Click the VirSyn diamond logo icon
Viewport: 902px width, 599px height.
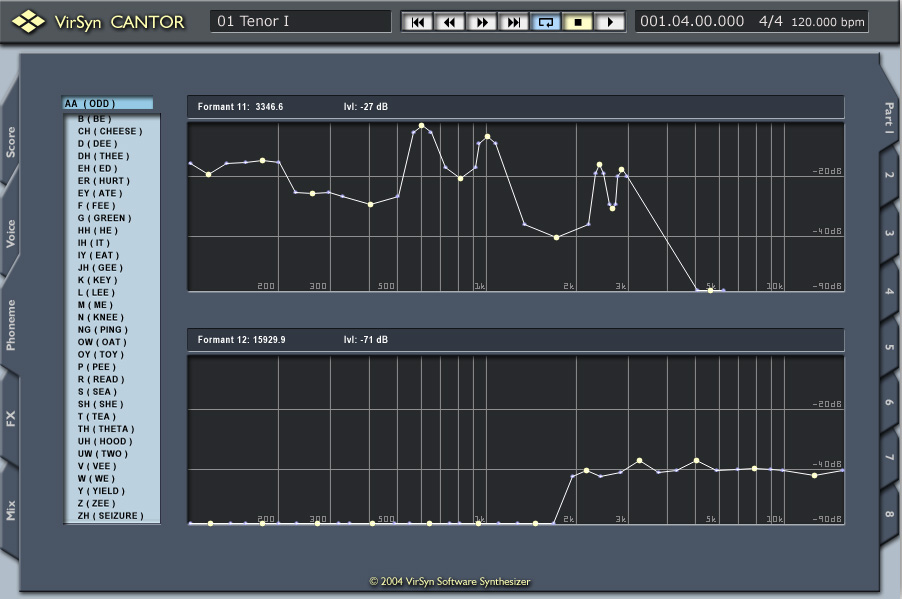tap(28, 22)
